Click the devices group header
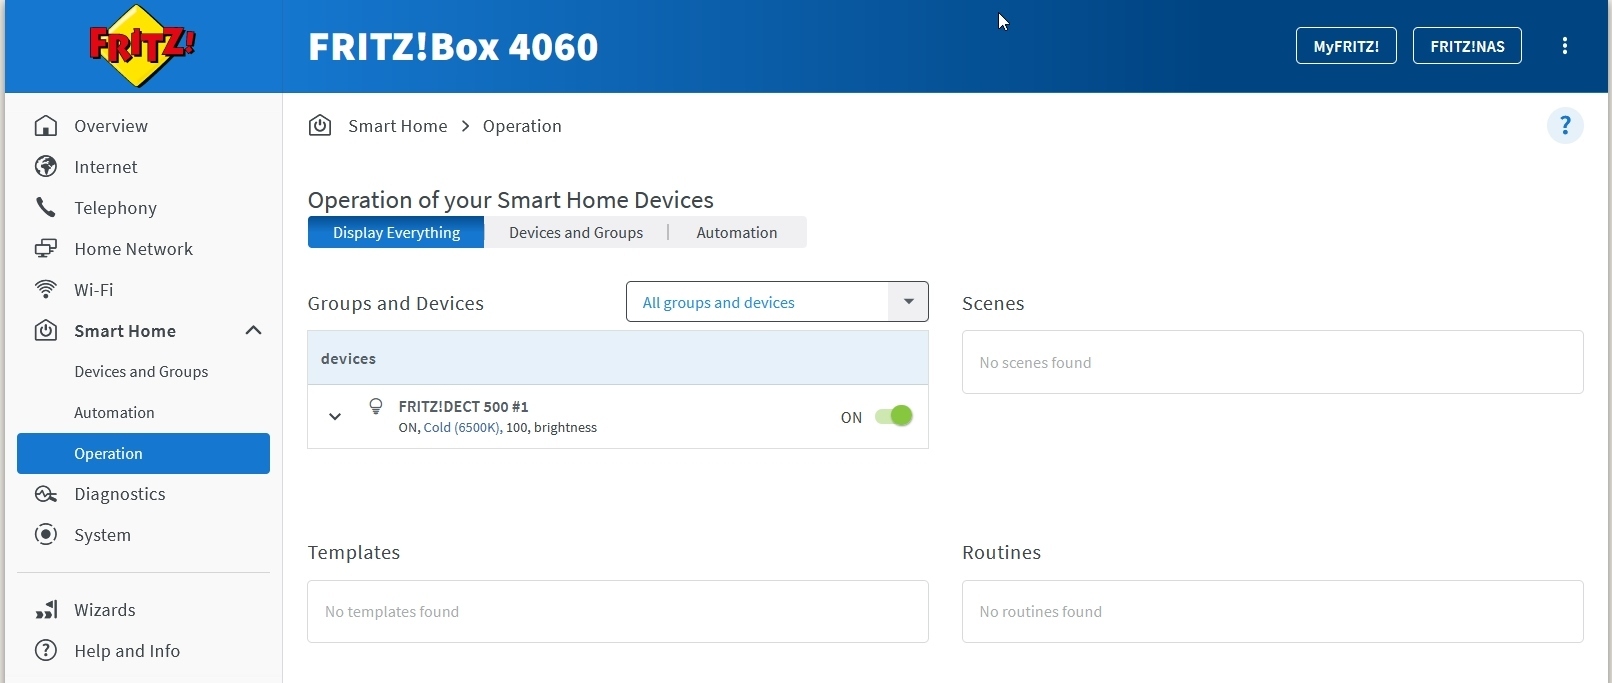 [x=618, y=358]
